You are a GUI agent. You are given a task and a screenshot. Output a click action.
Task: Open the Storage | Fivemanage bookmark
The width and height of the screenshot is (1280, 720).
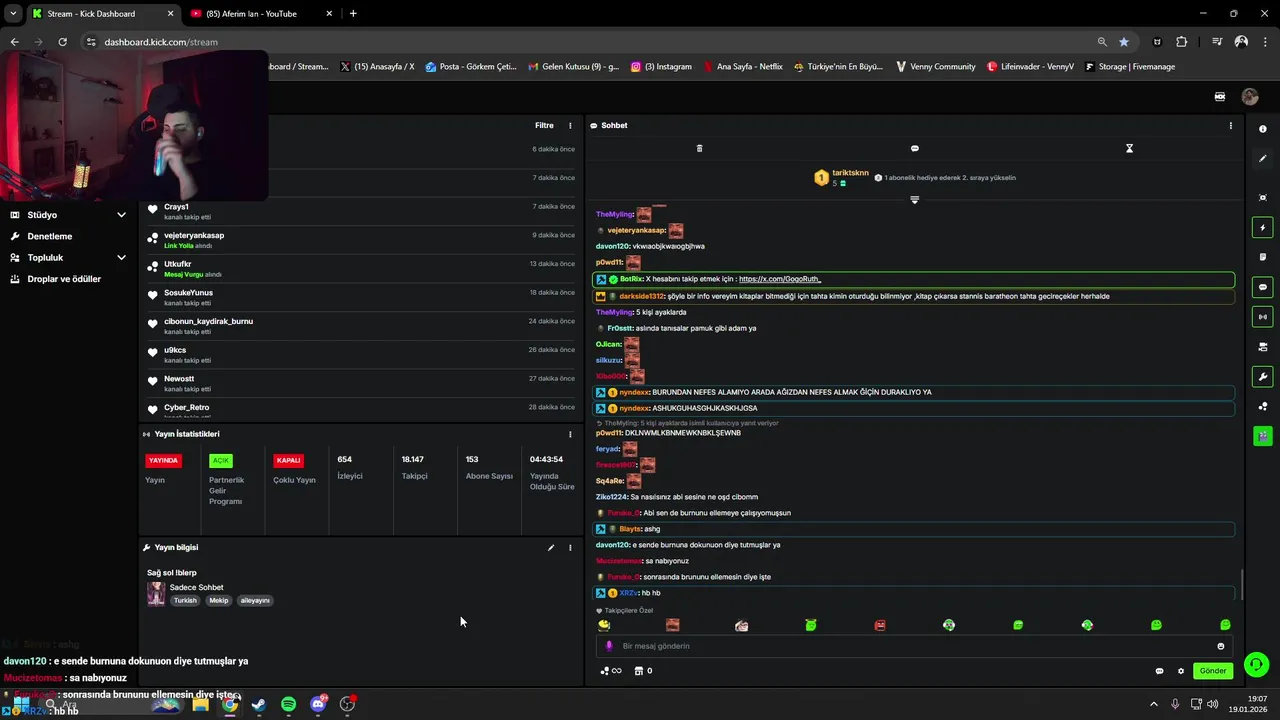pos(1130,67)
